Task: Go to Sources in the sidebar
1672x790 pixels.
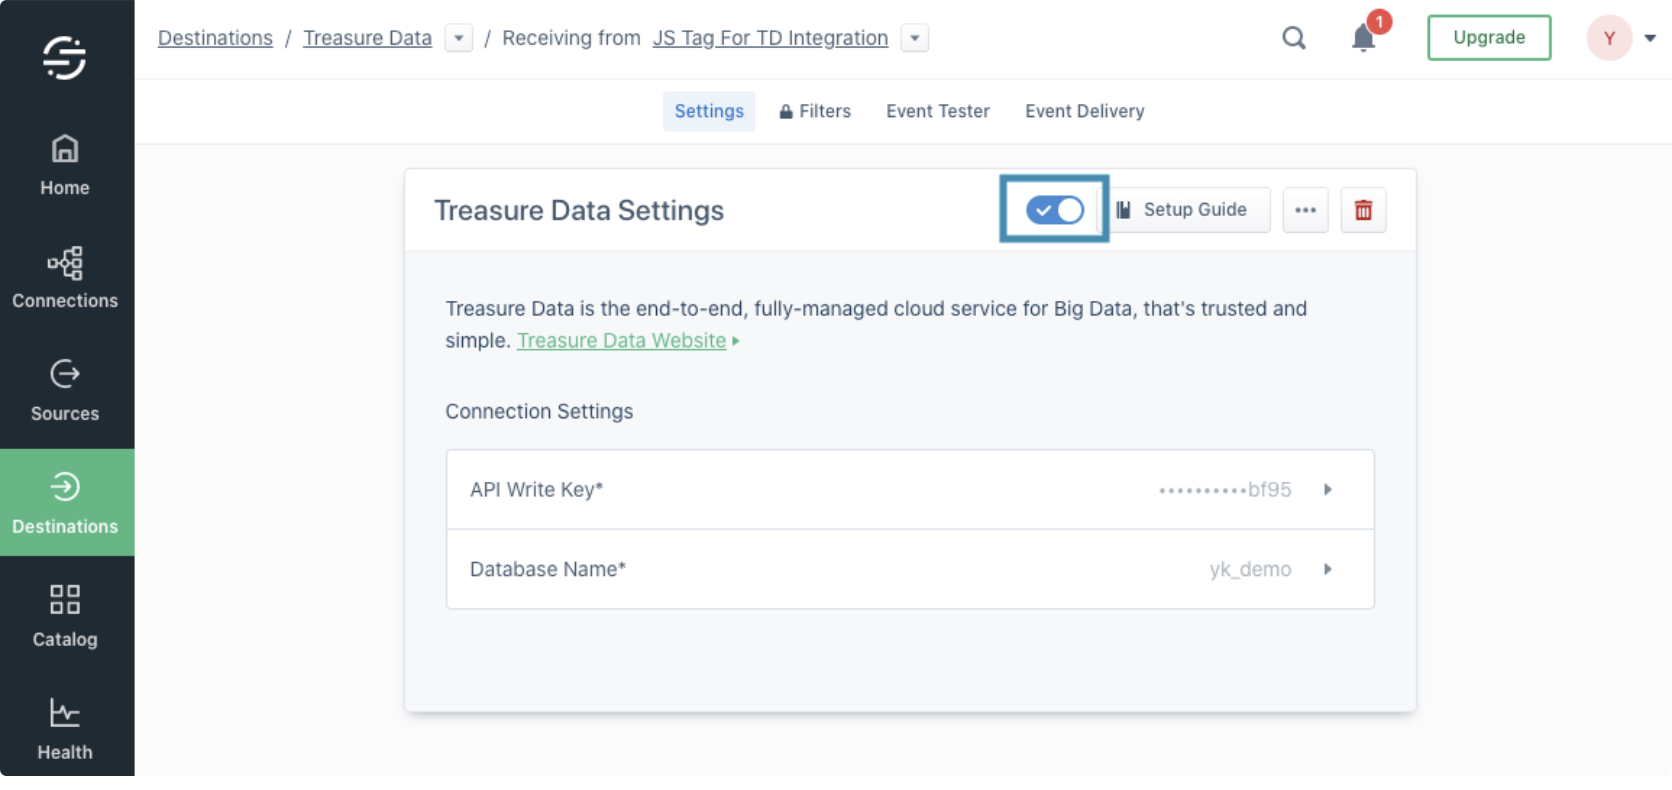Action: 65,391
